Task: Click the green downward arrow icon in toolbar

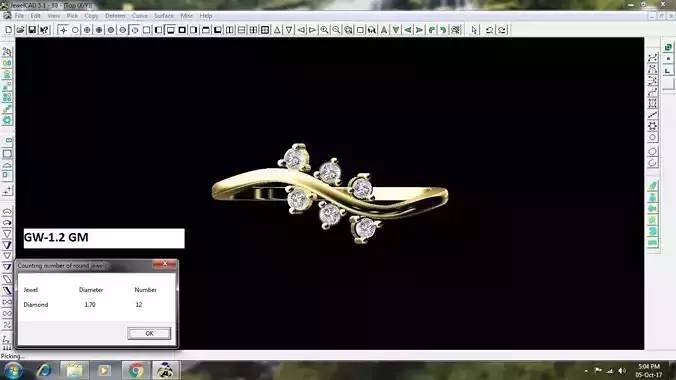Action: click(396, 30)
